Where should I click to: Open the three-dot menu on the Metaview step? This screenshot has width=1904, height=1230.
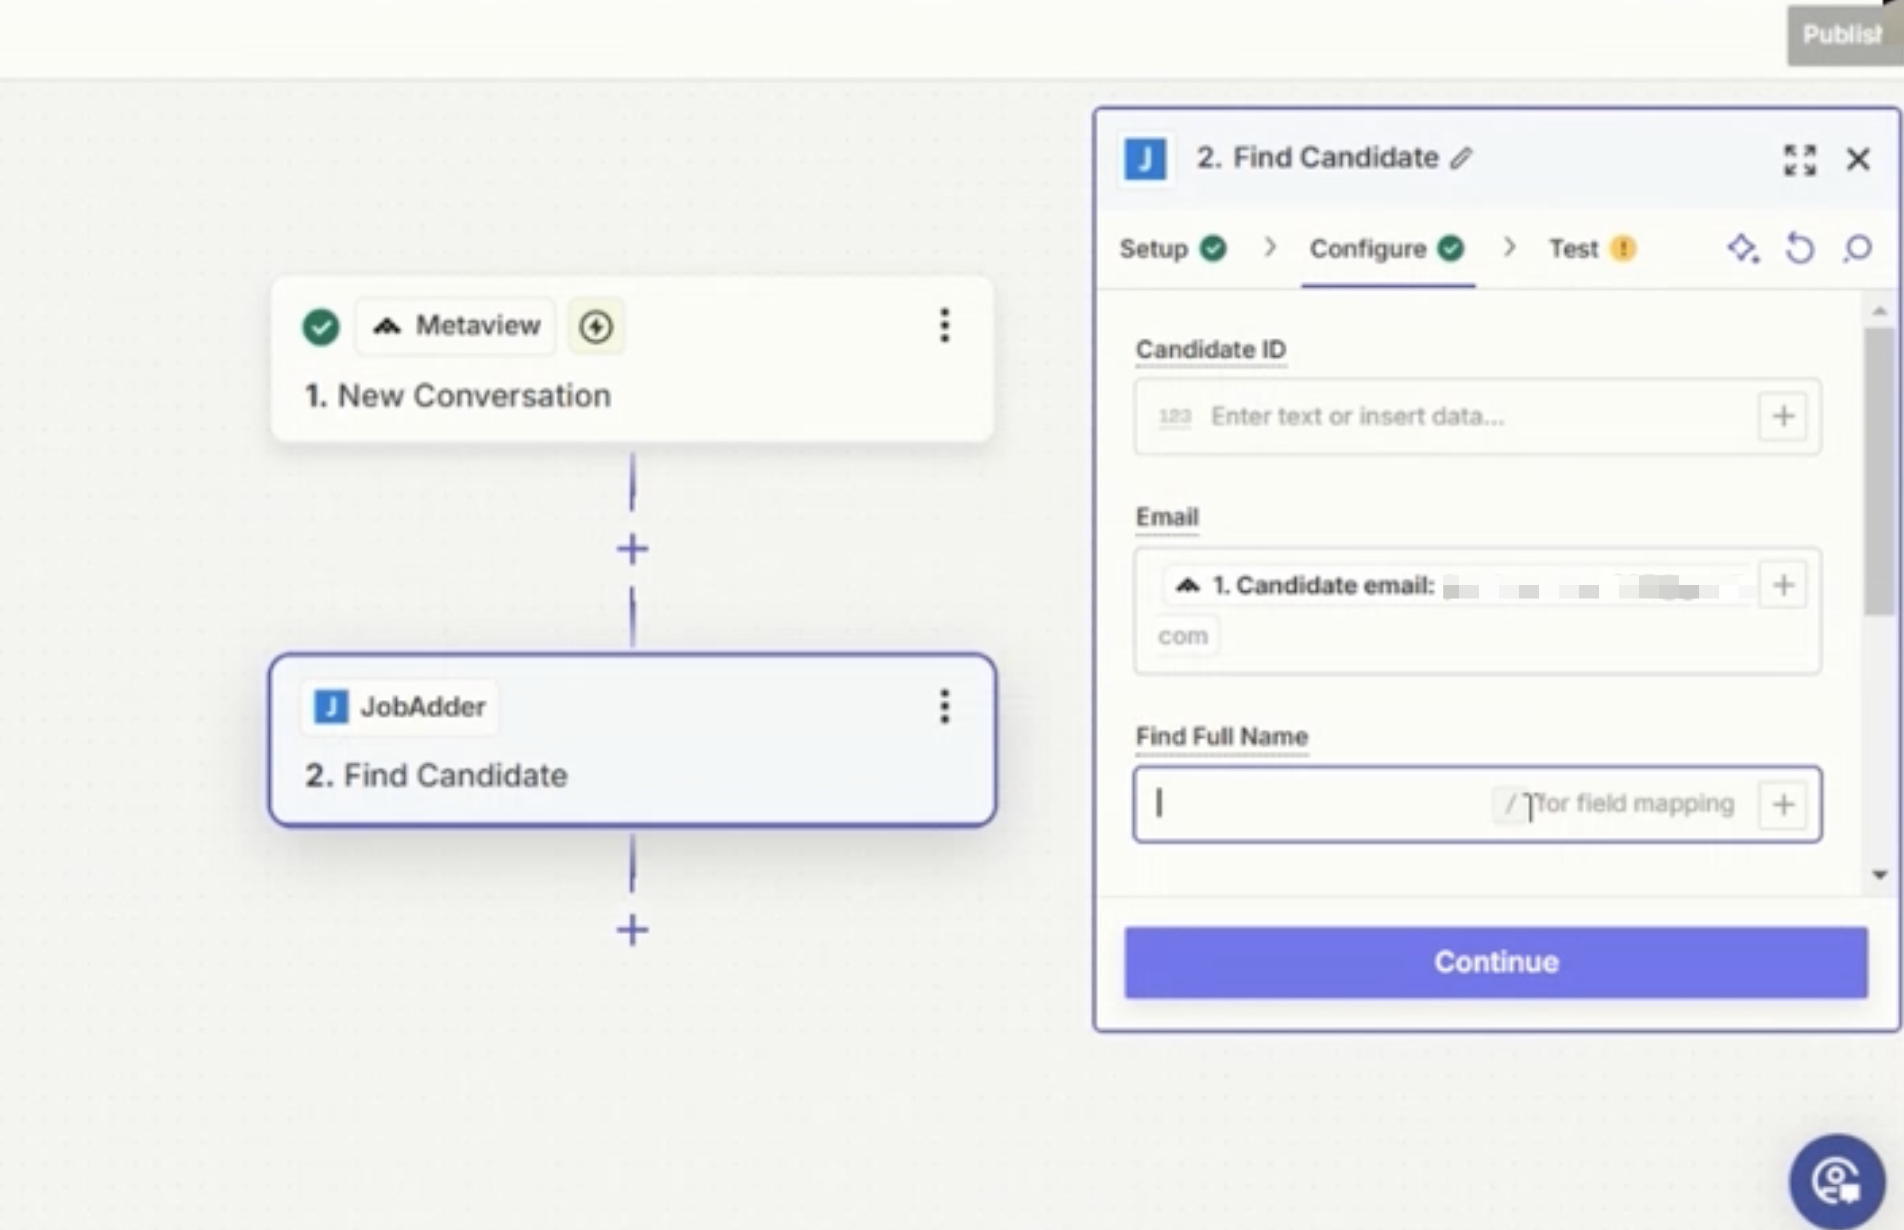tap(944, 326)
